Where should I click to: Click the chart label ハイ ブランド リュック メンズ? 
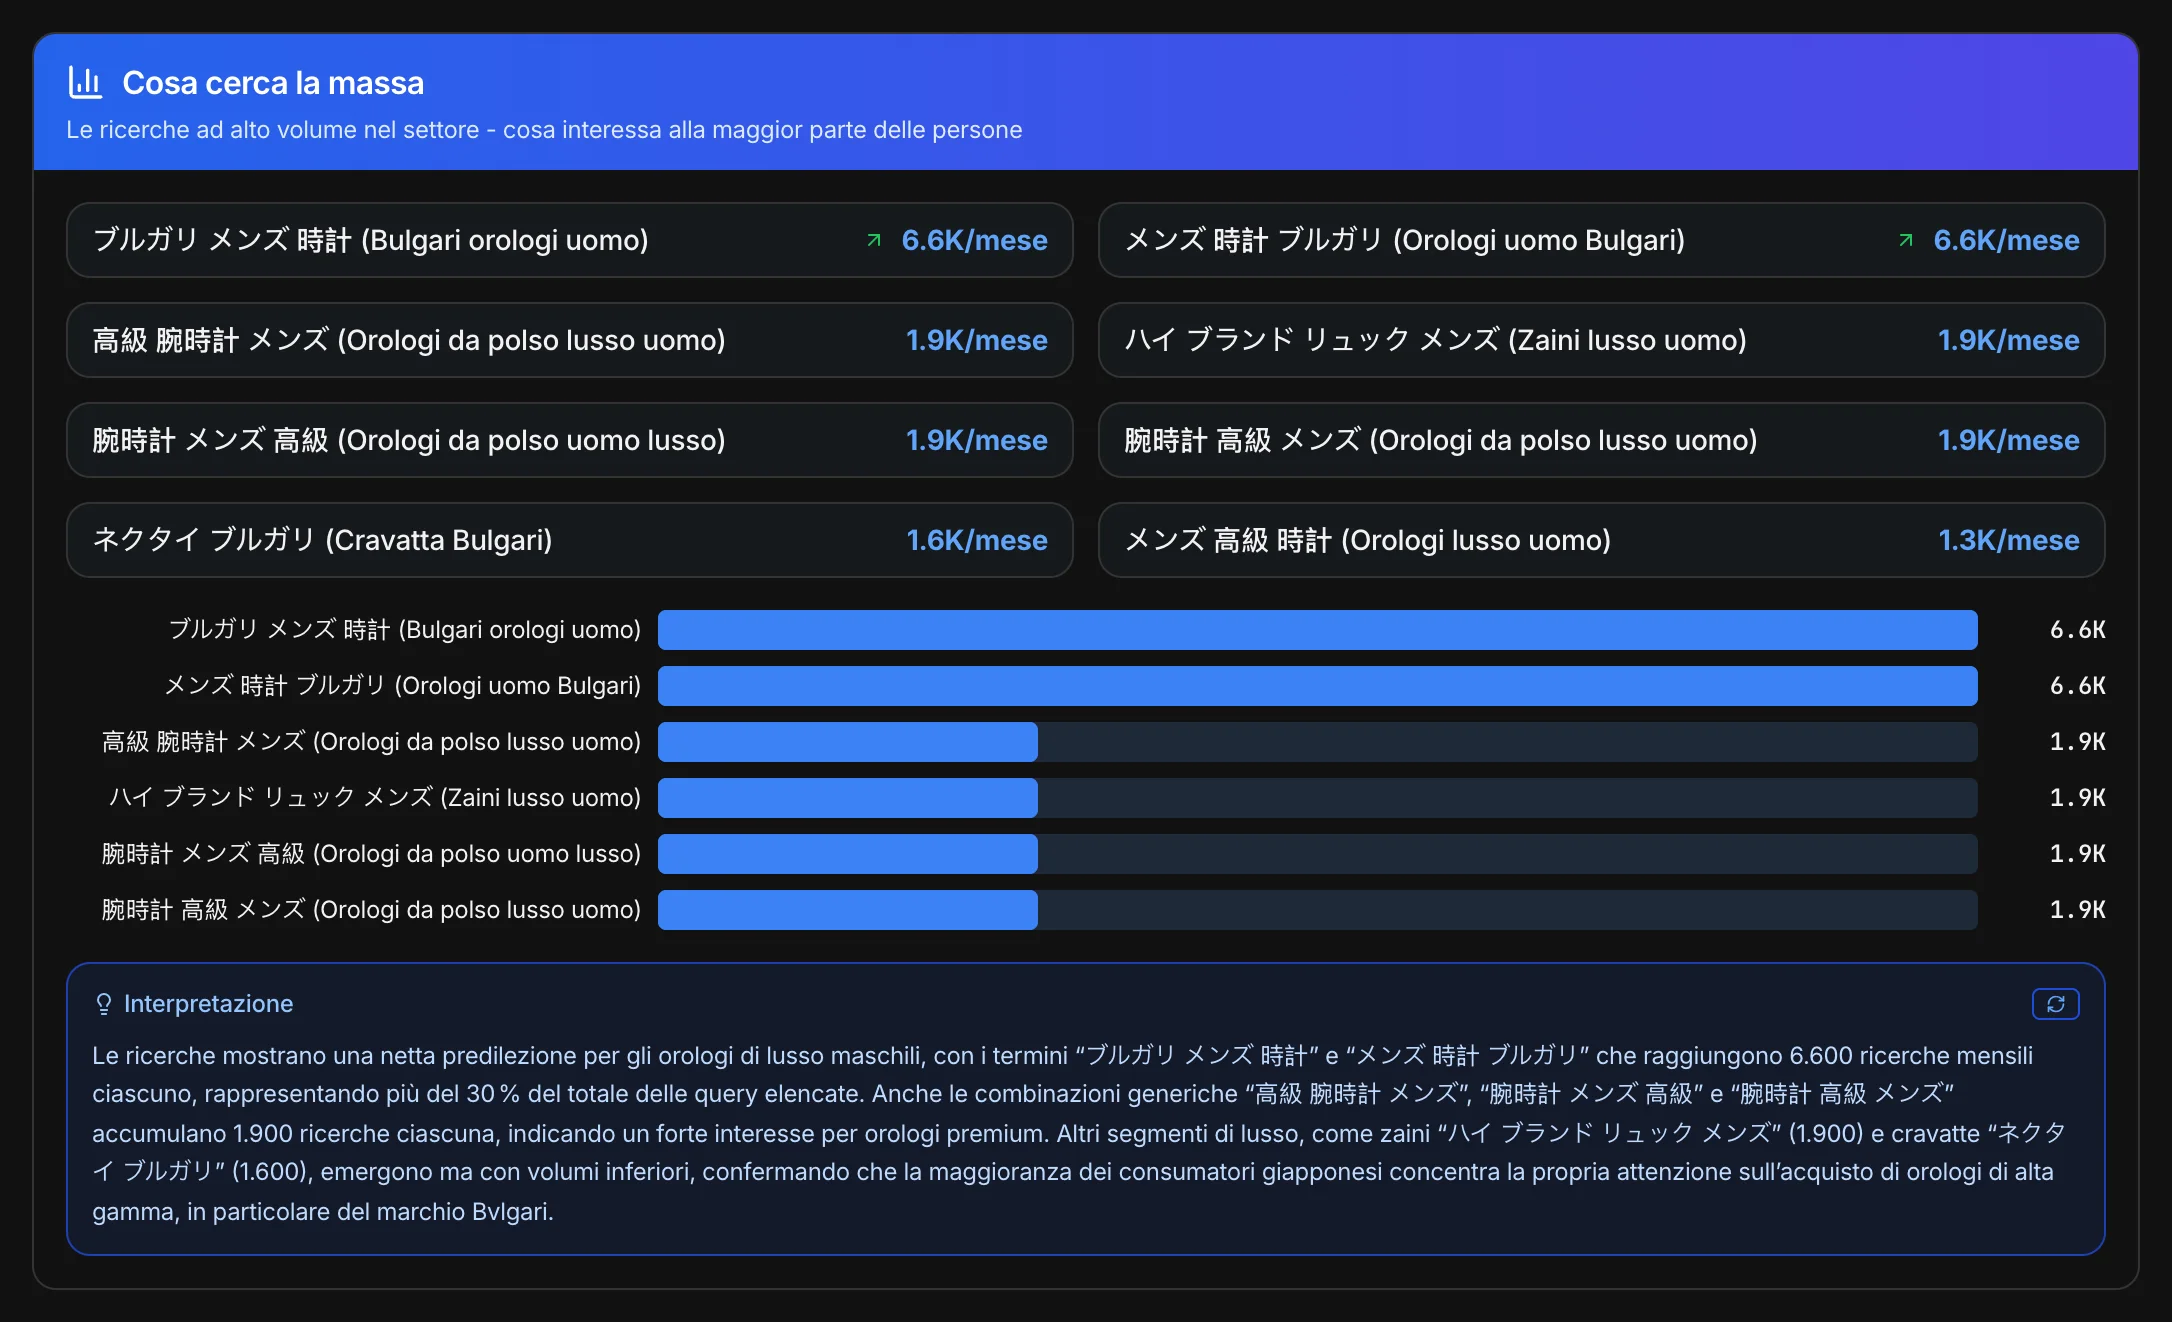[x=375, y=798]
